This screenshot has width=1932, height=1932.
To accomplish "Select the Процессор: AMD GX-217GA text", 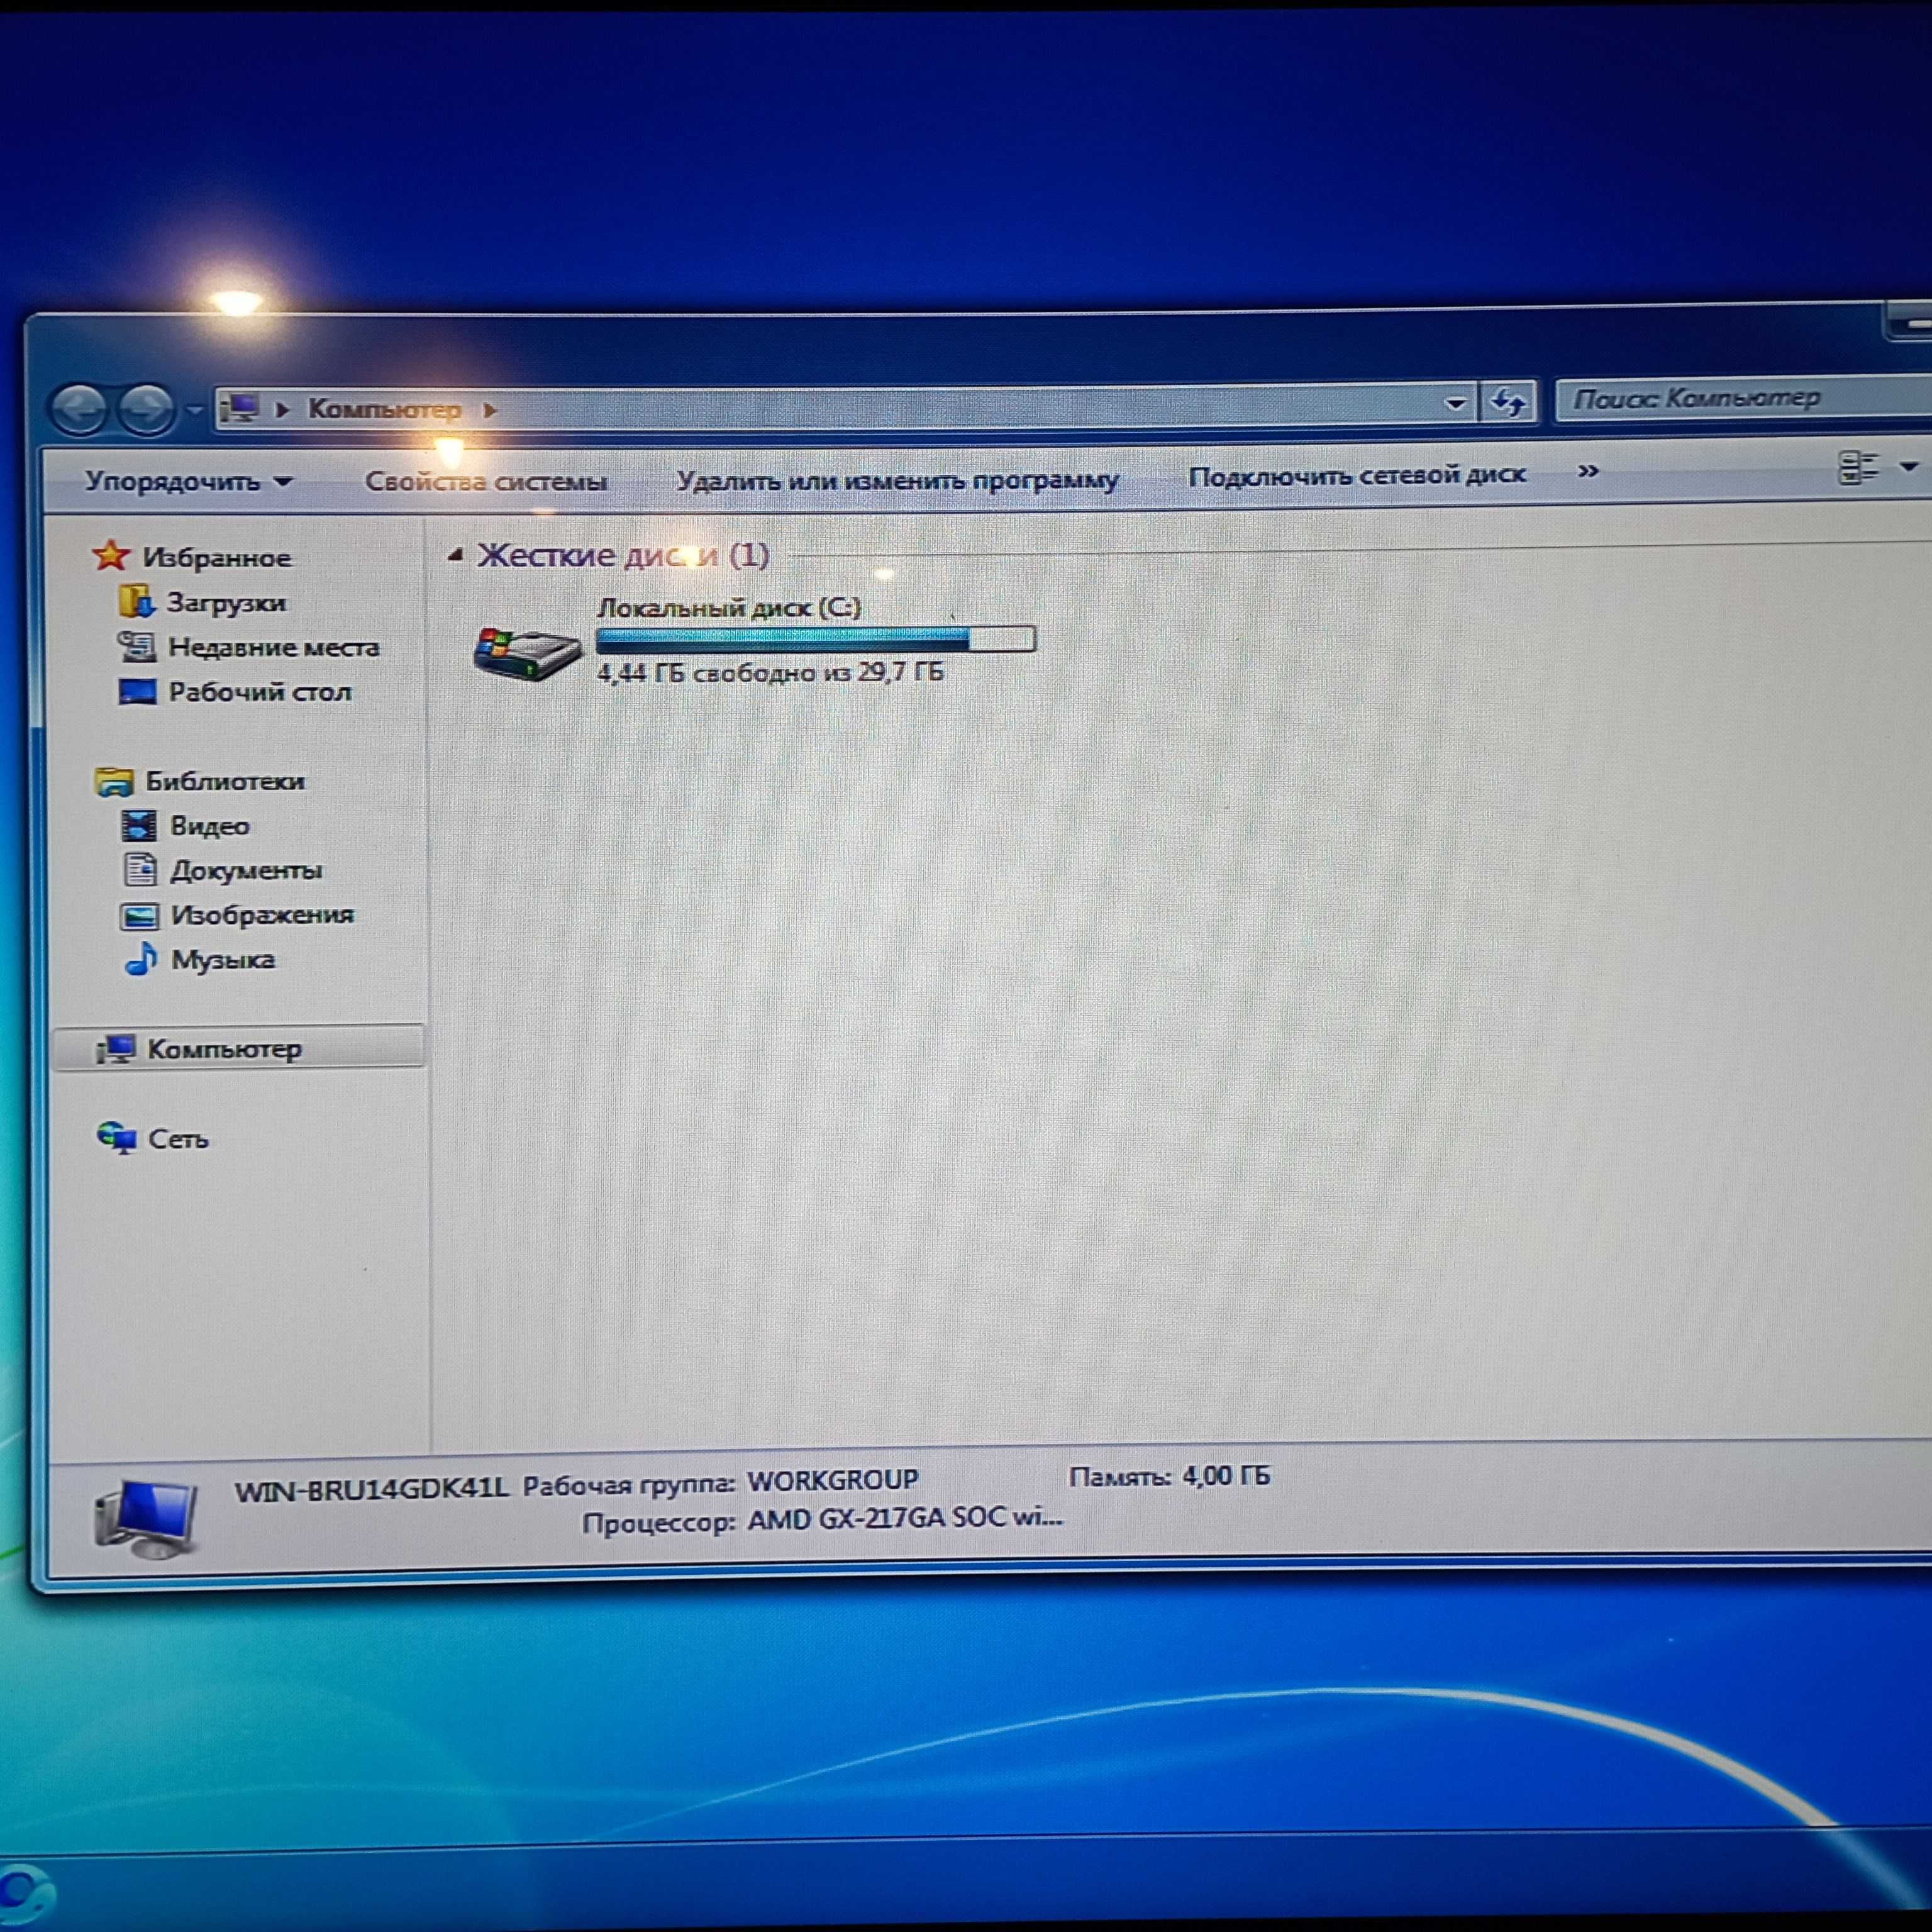I will (822, 1521).
